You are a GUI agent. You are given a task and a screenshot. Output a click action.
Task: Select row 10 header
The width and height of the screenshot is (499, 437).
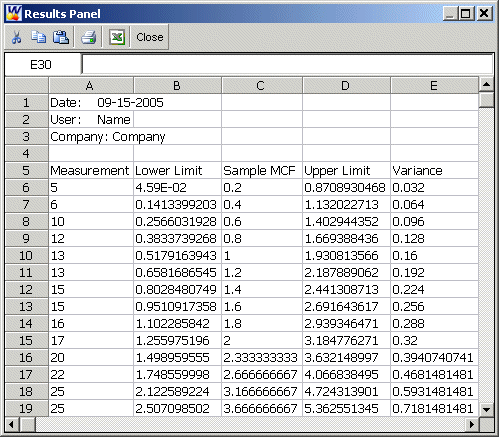27,256
